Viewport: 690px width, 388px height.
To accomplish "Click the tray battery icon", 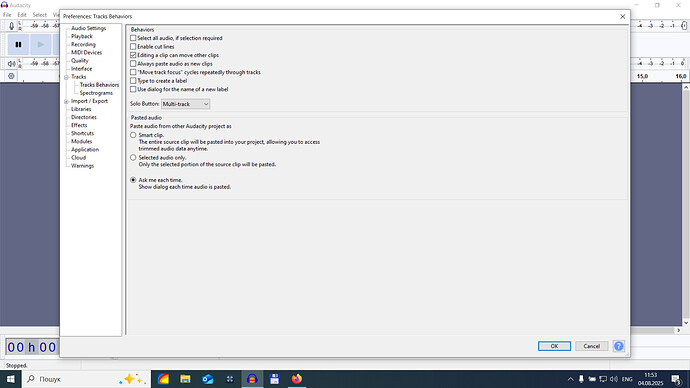I will pyautogui.click(x=592, y=379).
